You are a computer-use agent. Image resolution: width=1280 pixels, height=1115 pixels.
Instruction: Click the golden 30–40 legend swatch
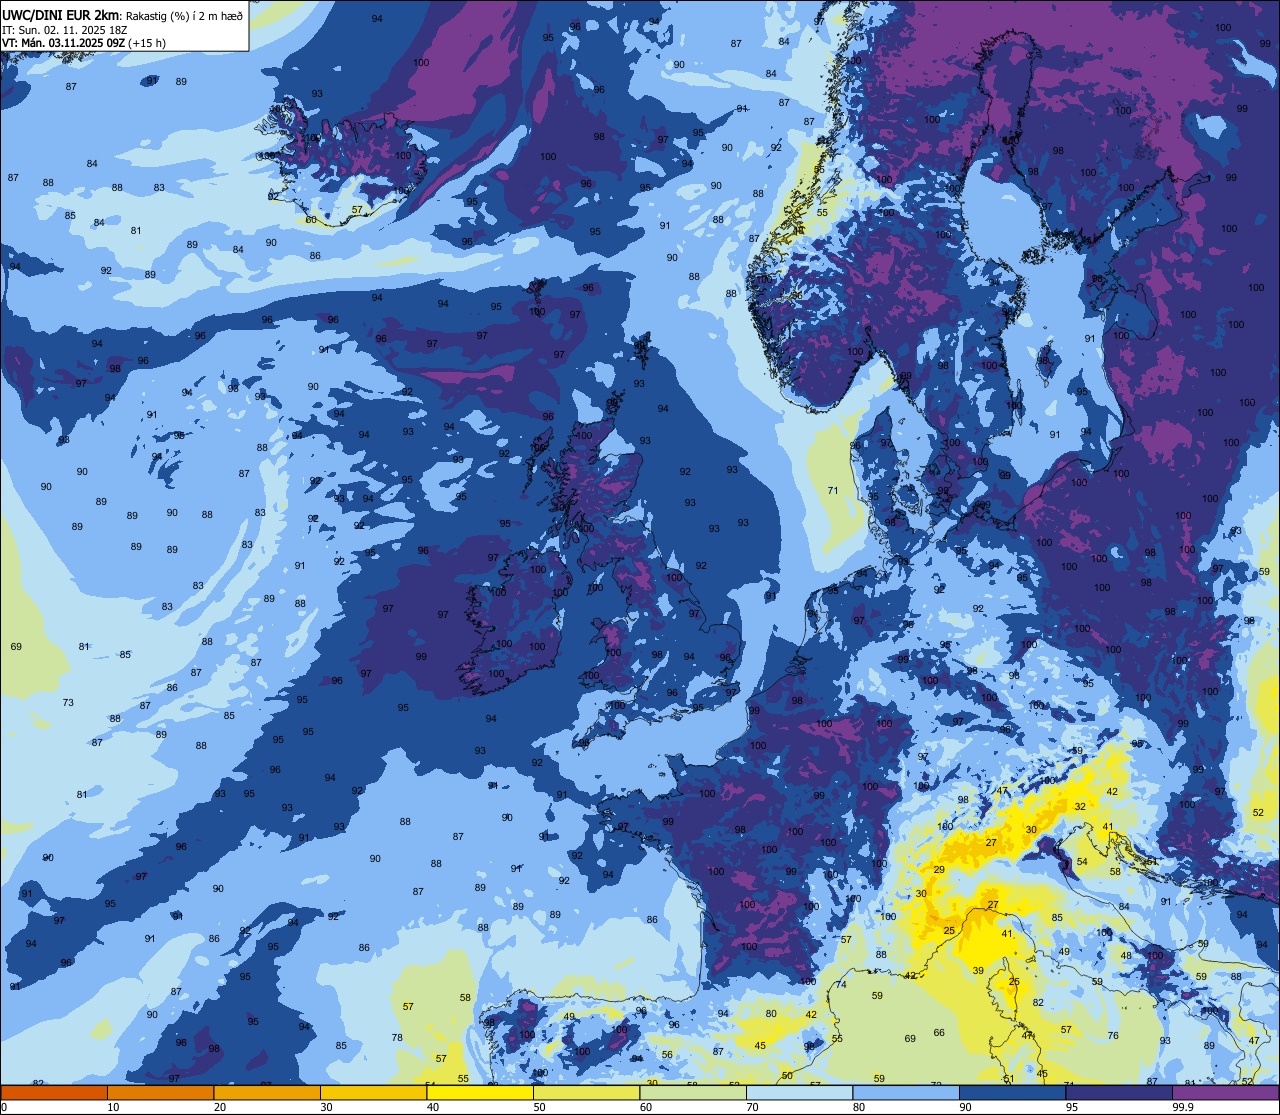click(373, 1092)
